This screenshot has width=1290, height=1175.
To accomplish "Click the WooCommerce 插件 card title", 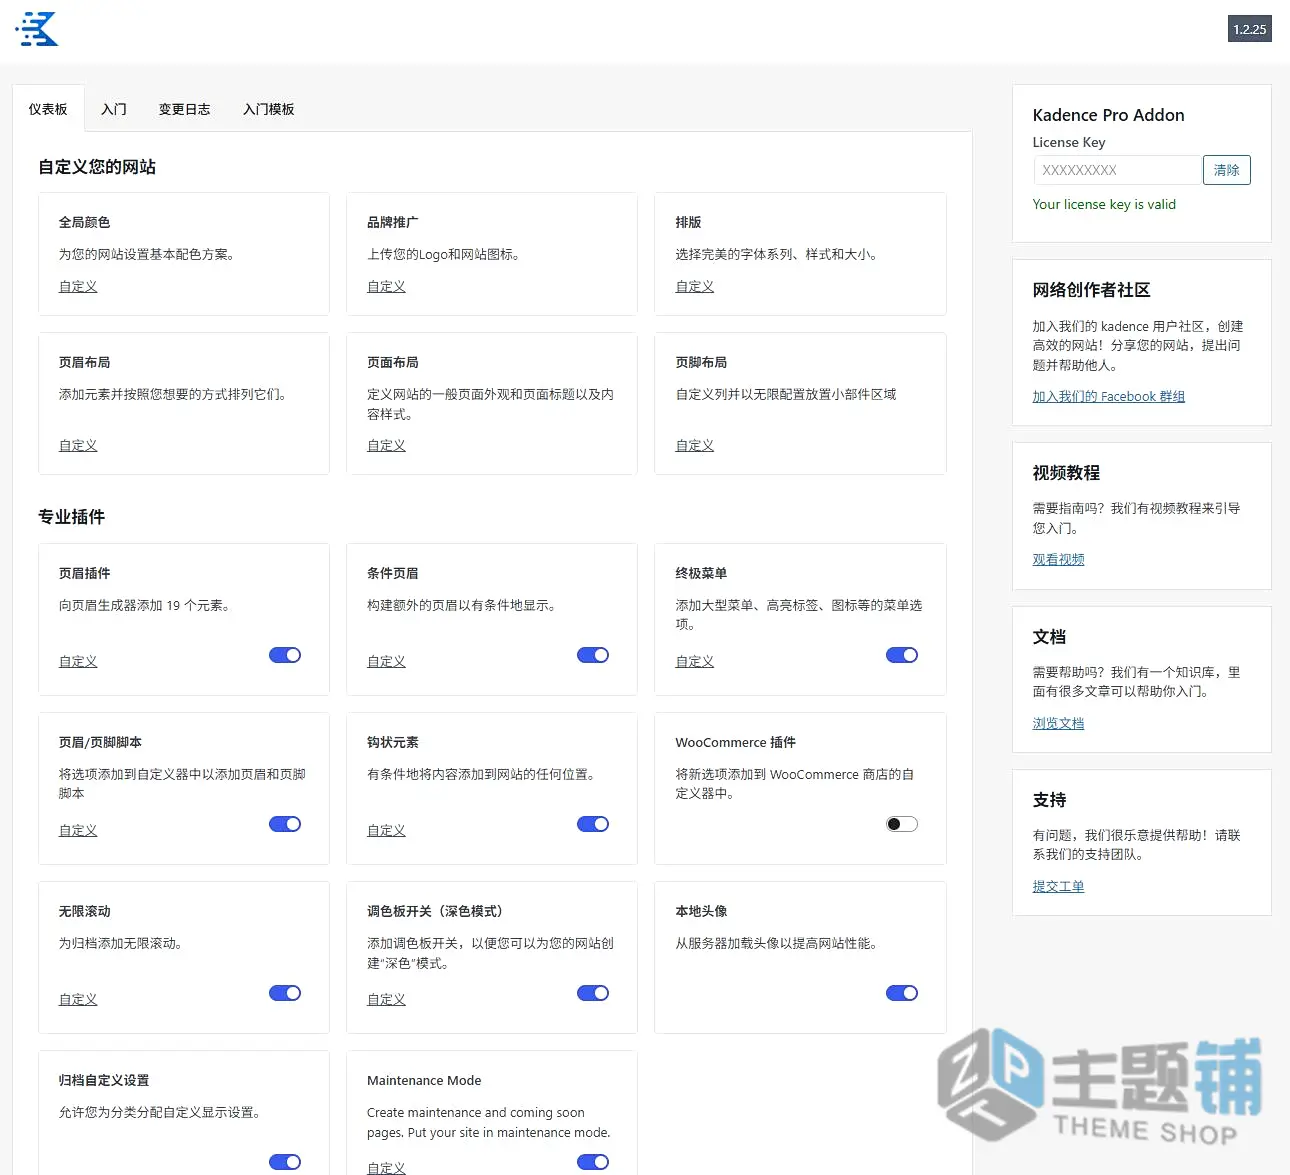I will pos(735,742).
